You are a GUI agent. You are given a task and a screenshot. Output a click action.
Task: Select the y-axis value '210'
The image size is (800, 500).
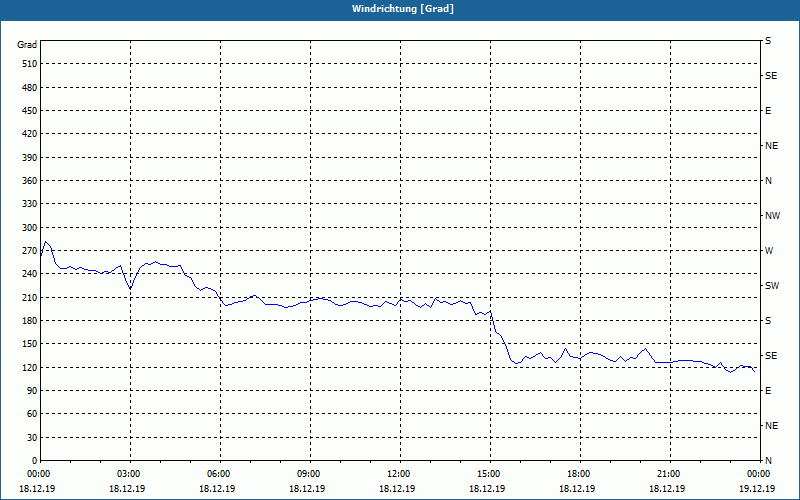coord(30,297)
